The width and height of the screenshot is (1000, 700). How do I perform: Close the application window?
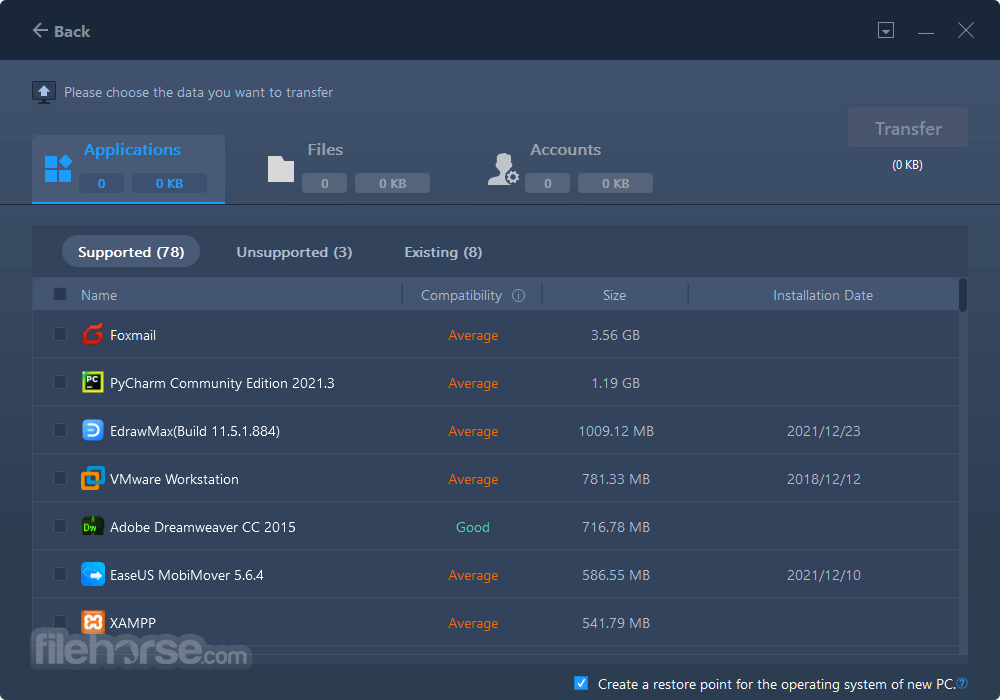[966, 30]
